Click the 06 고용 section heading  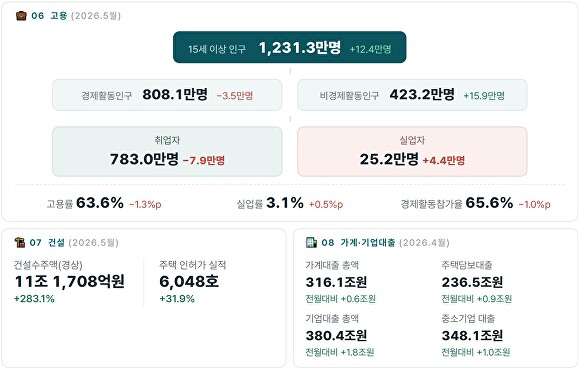coord(49,16)
